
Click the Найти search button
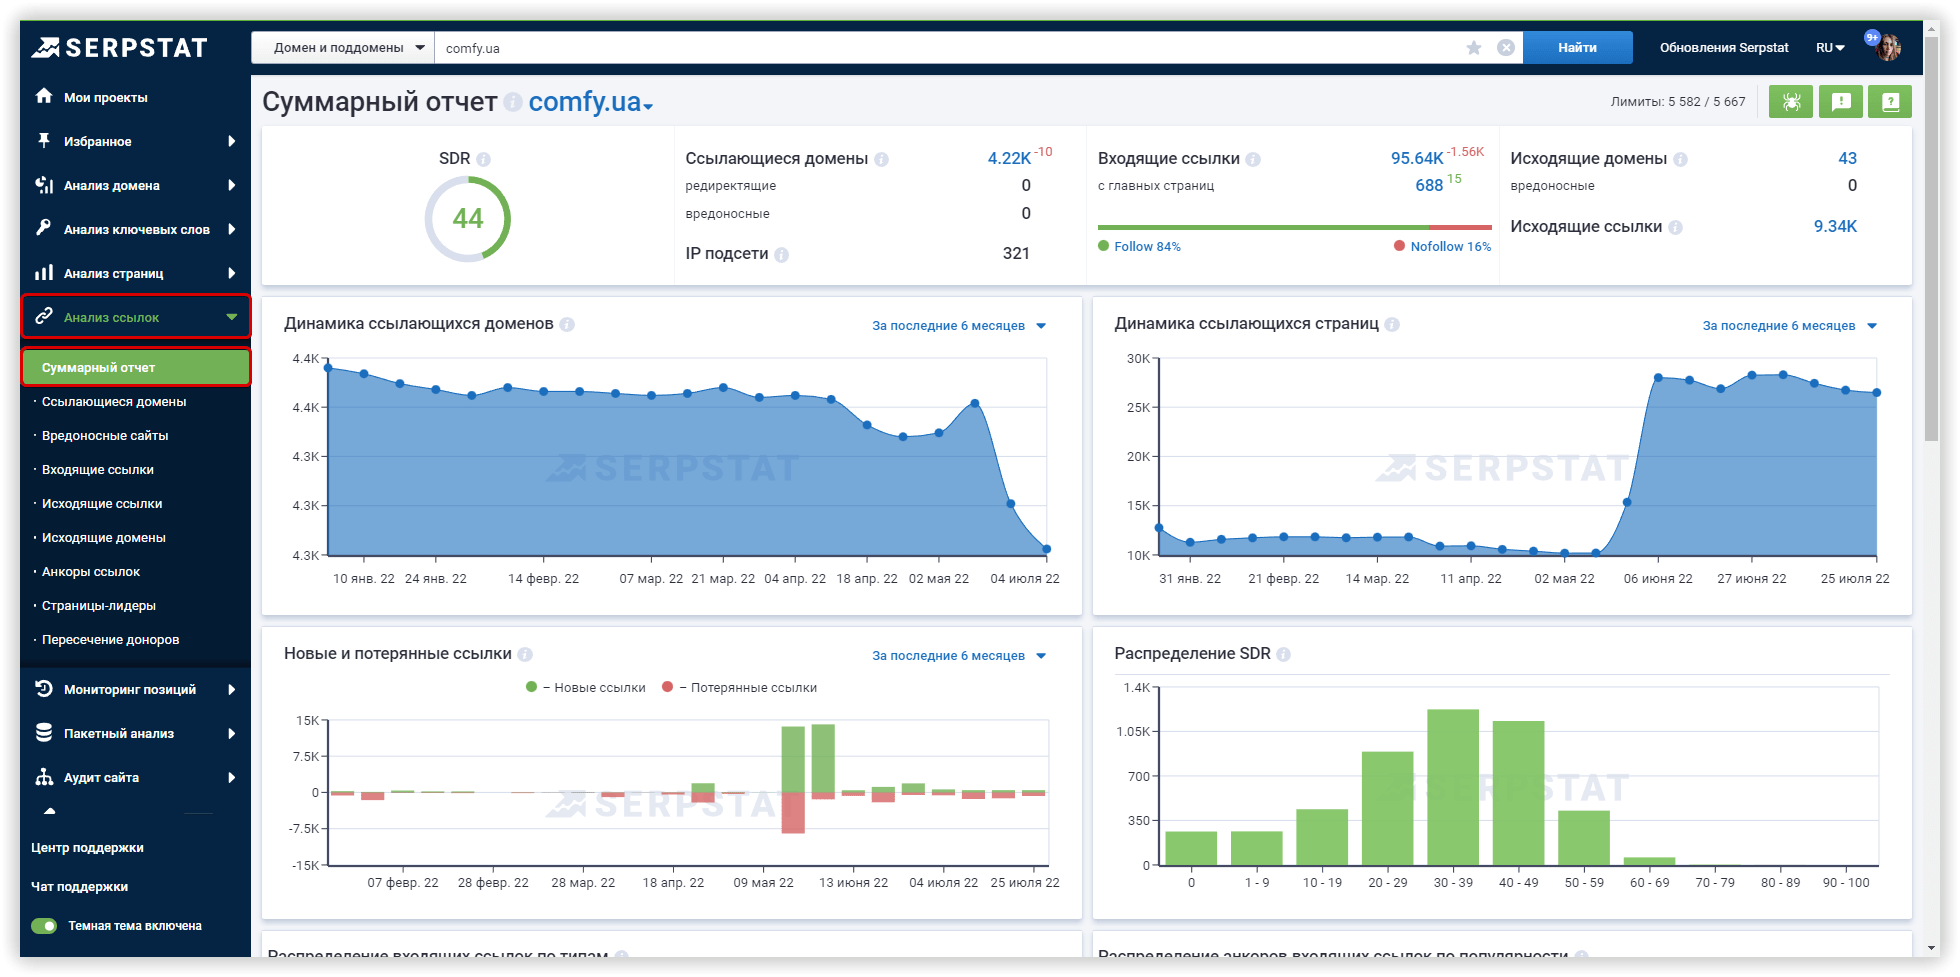pyautogui.click(x=1577, y=47)
